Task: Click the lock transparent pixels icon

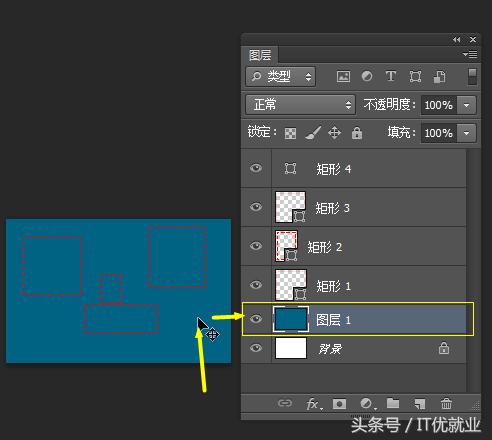Action: [290, 133]
